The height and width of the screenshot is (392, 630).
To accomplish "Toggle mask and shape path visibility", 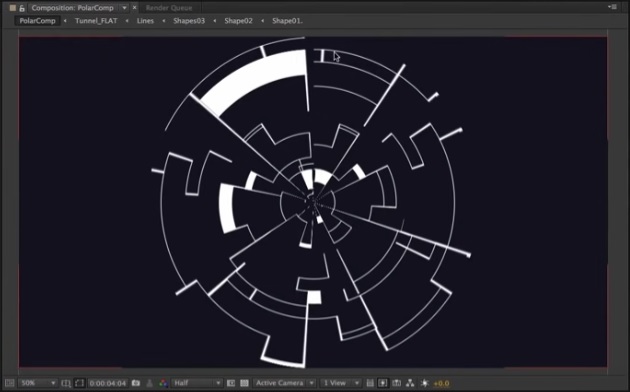I will 80,383.
